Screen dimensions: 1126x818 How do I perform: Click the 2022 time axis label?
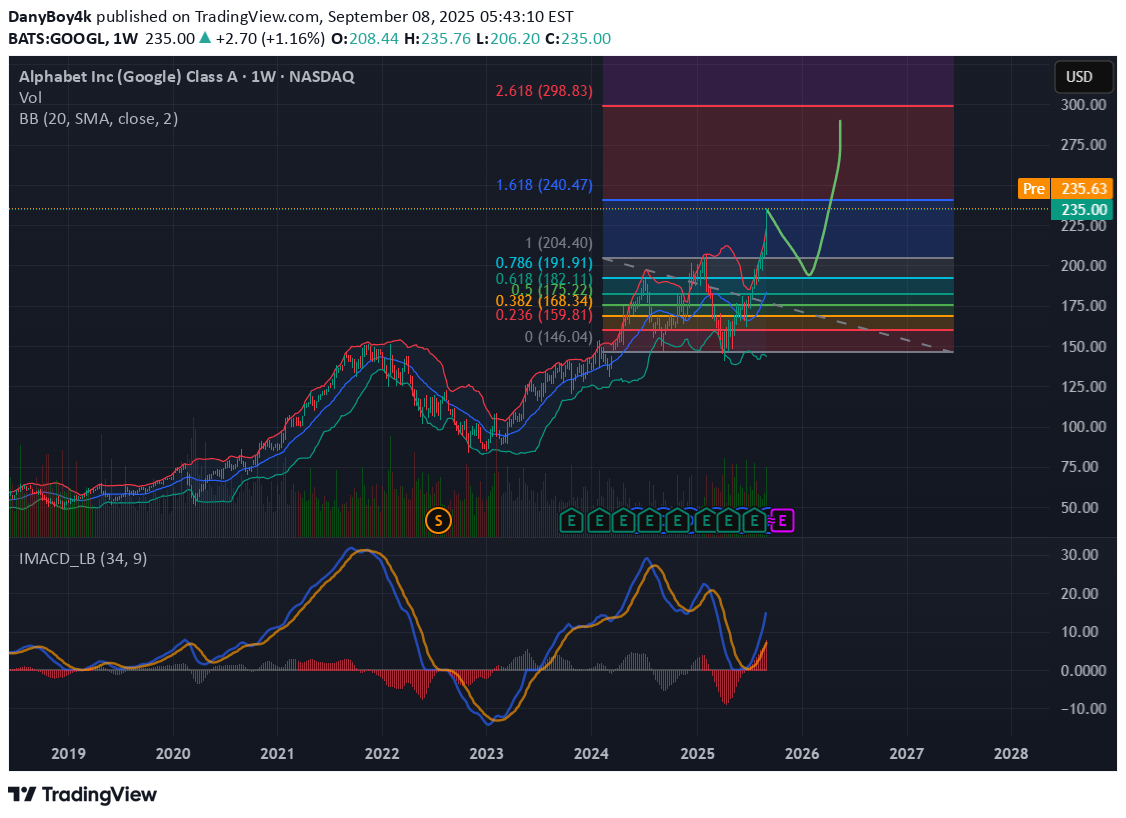(x=381, y=753)
